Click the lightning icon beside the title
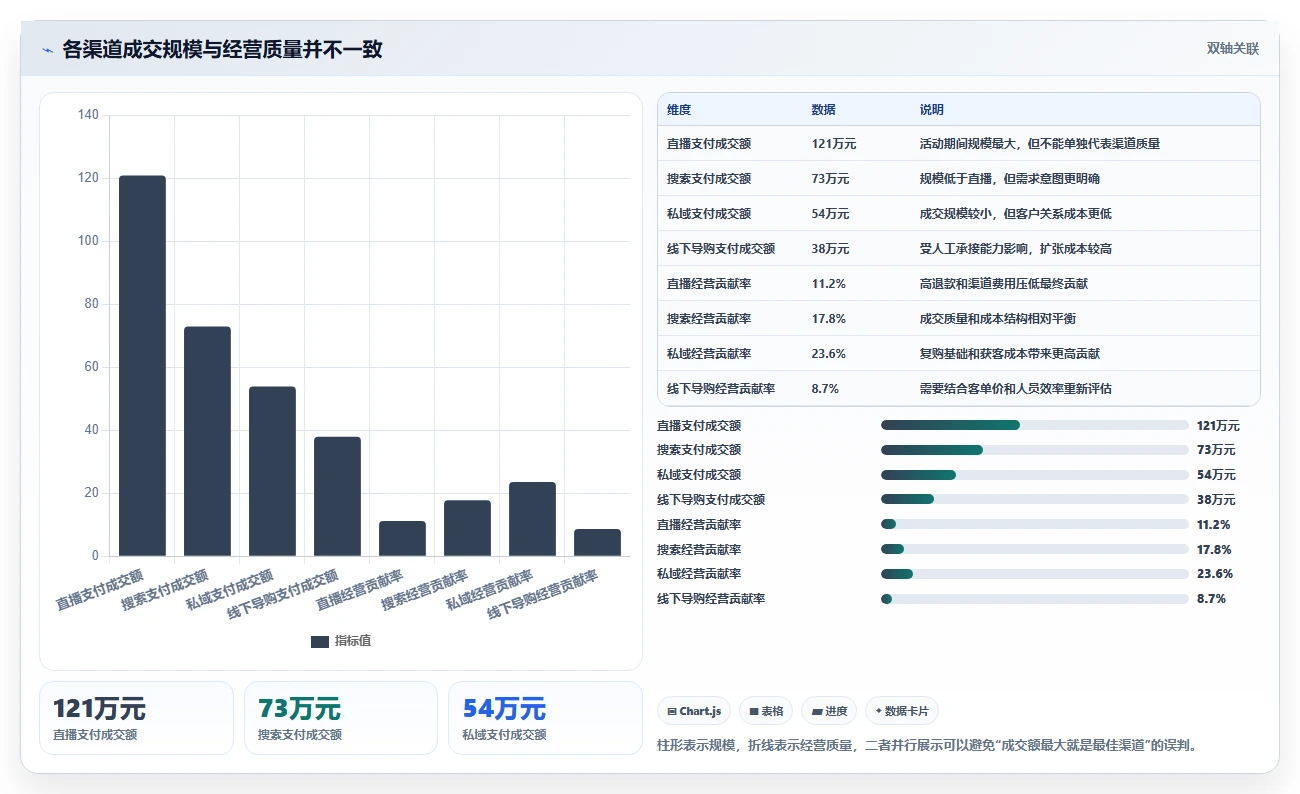 [47, 50]
